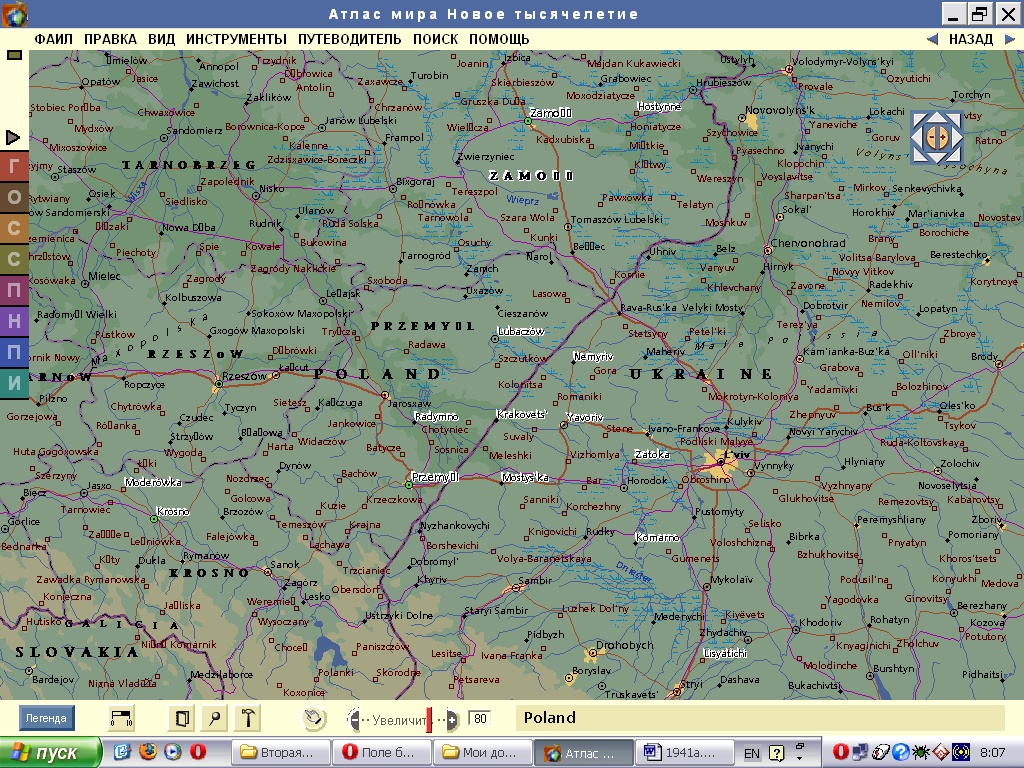Viewport: 1024px width, 768px height.
Task: Select the red Г sidebar tab
Action: (x=14, y=166)
